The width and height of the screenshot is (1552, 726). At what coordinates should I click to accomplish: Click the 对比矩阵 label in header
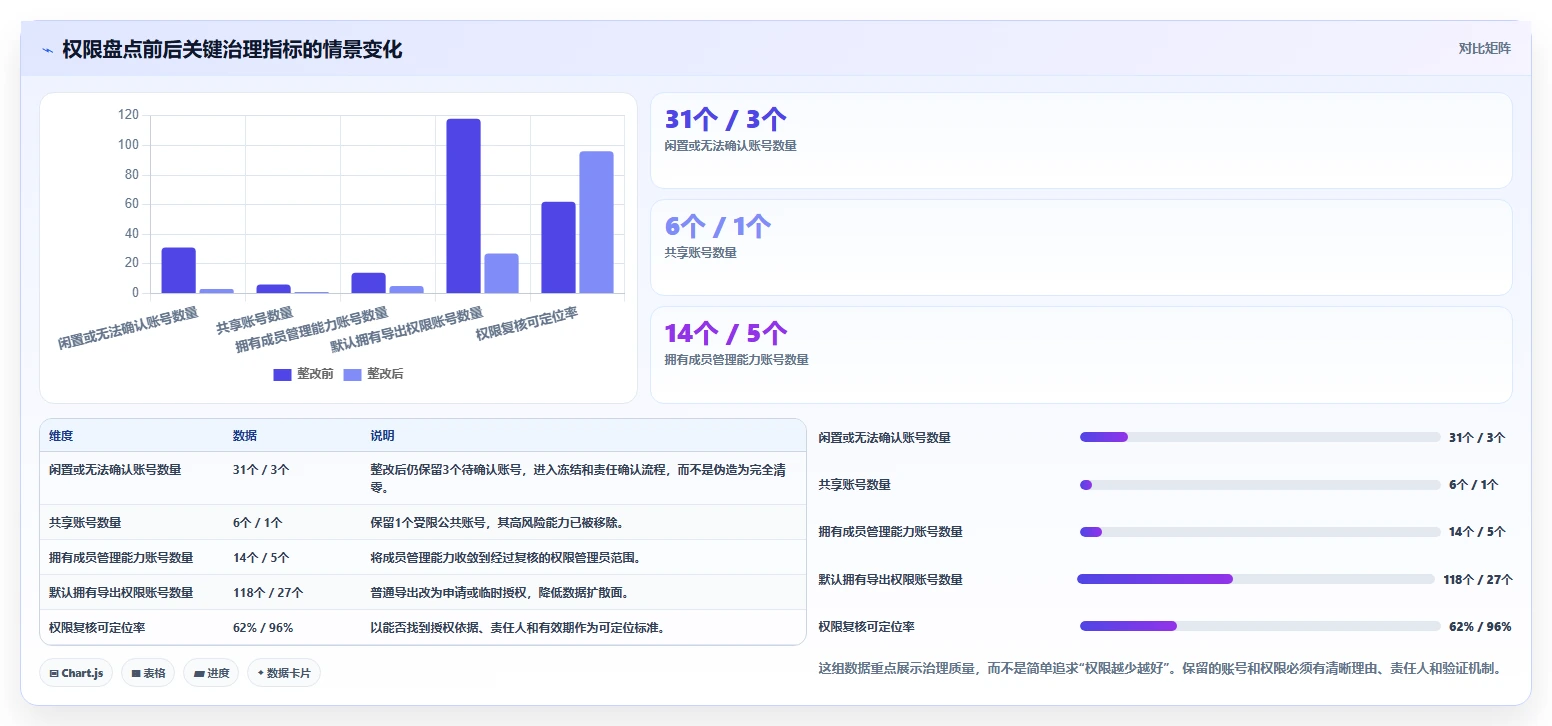tap(1484, 48)
